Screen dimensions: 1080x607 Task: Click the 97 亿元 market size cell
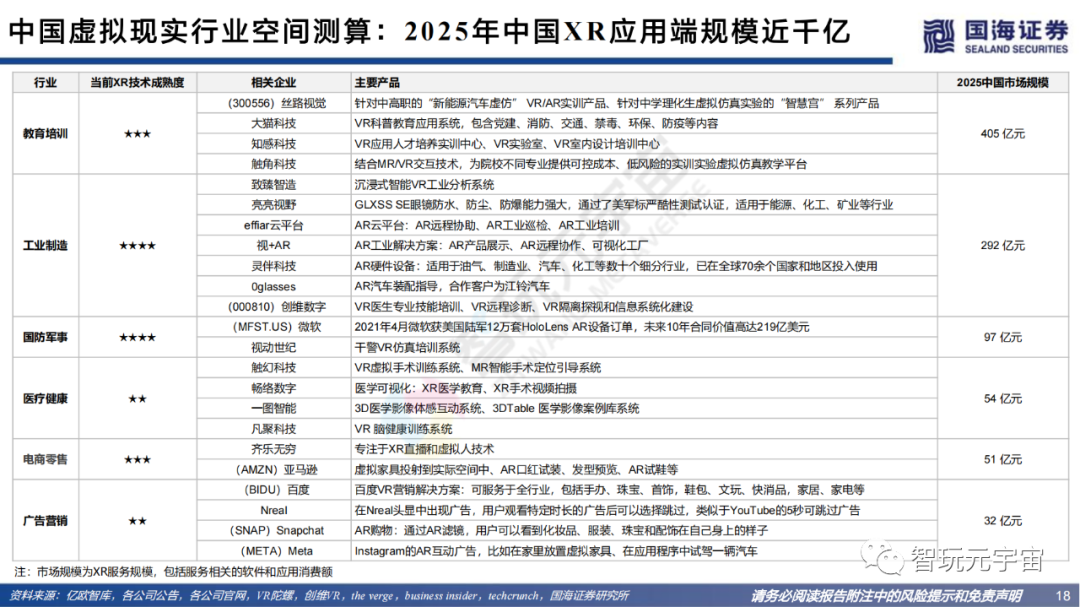coord(1002,337)
